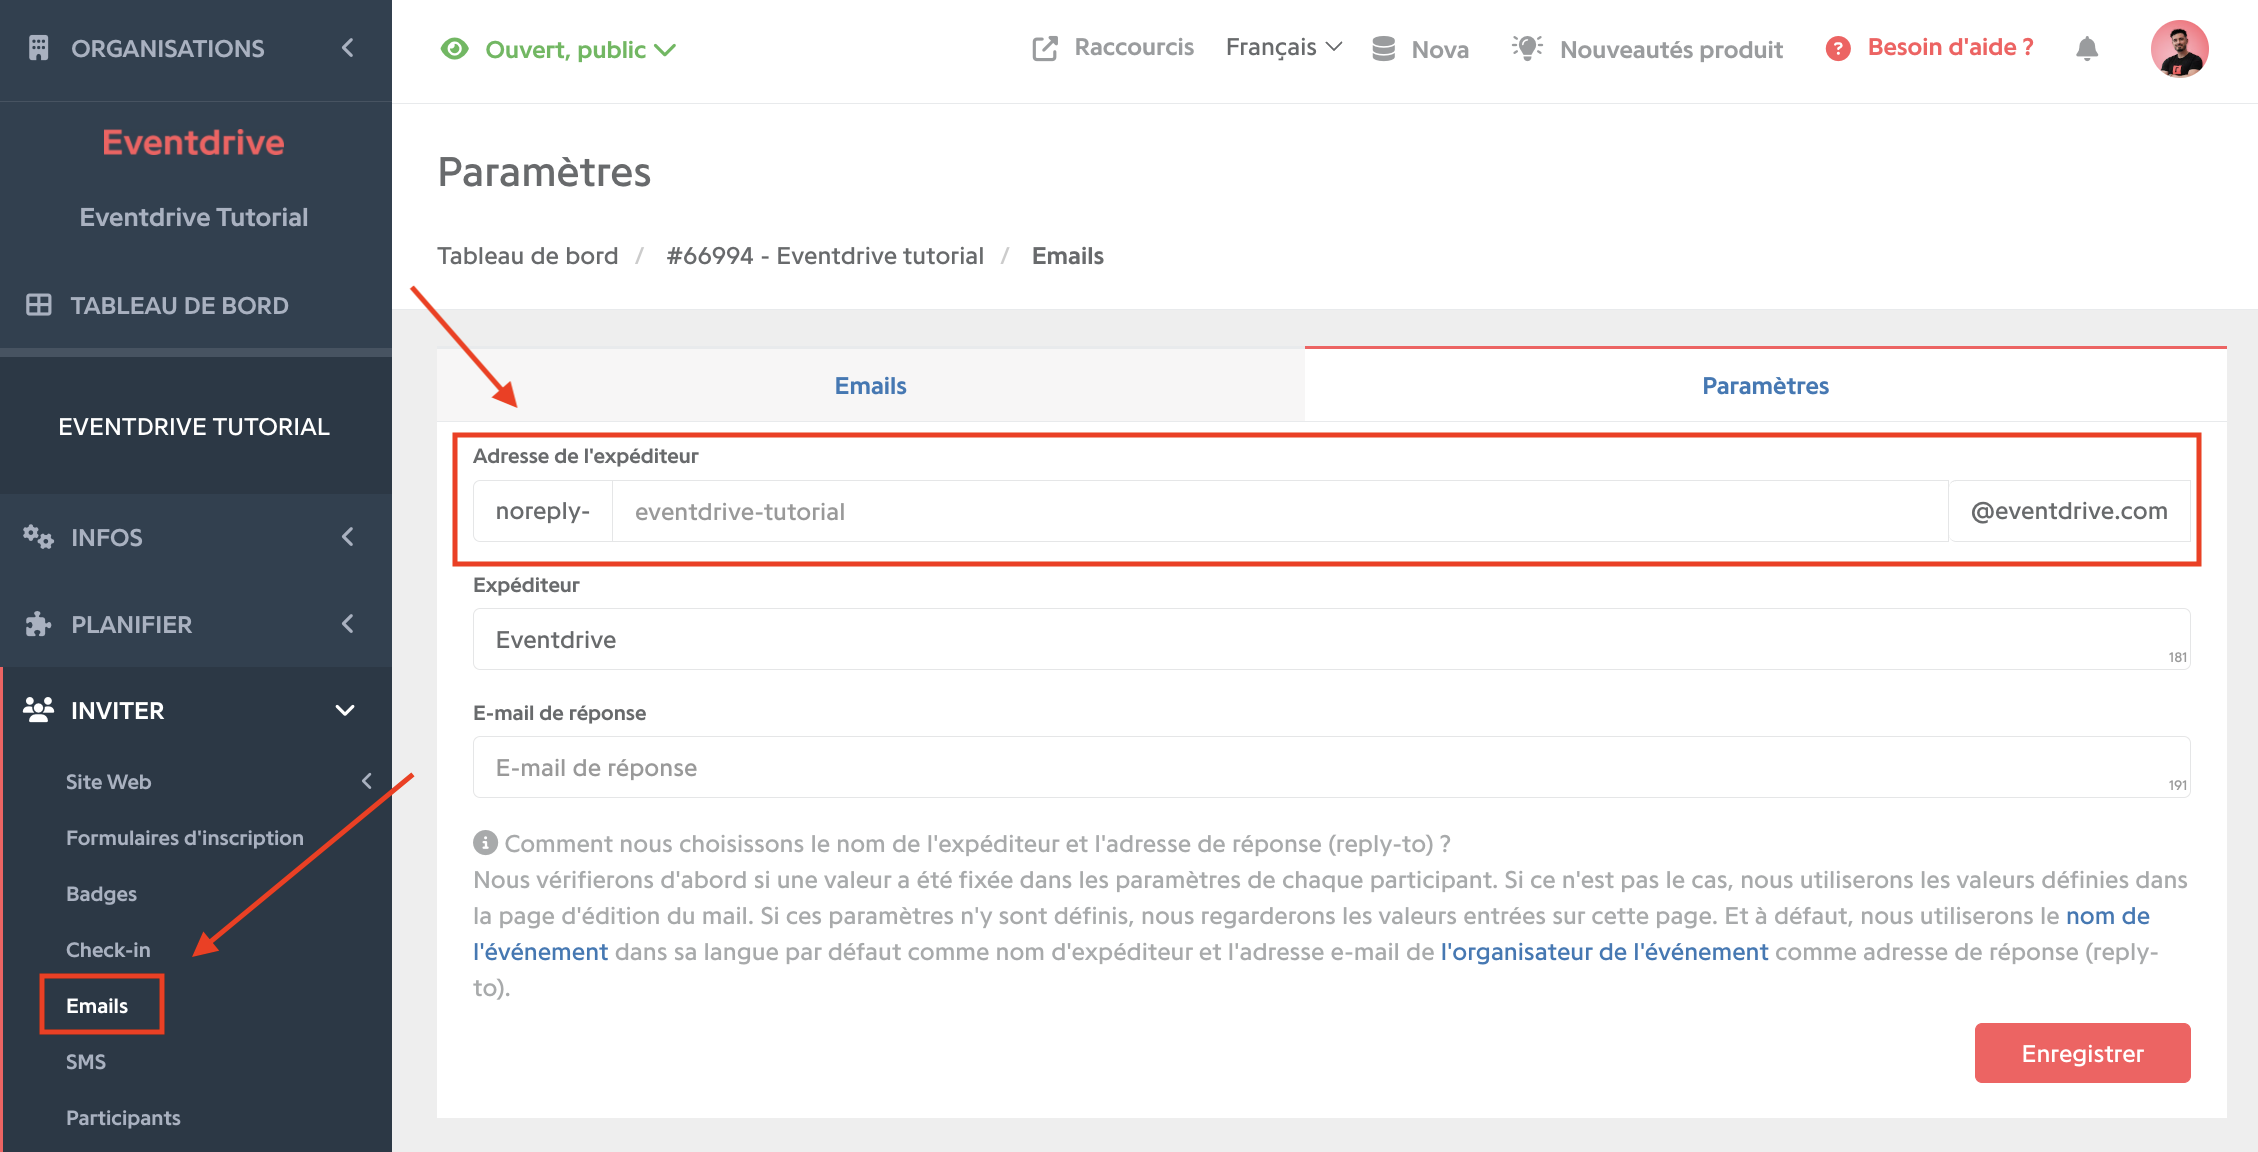Viewport: 2258px width, 1152px height.
Task: Open user profile avatar
Action: click(2180, 48)
